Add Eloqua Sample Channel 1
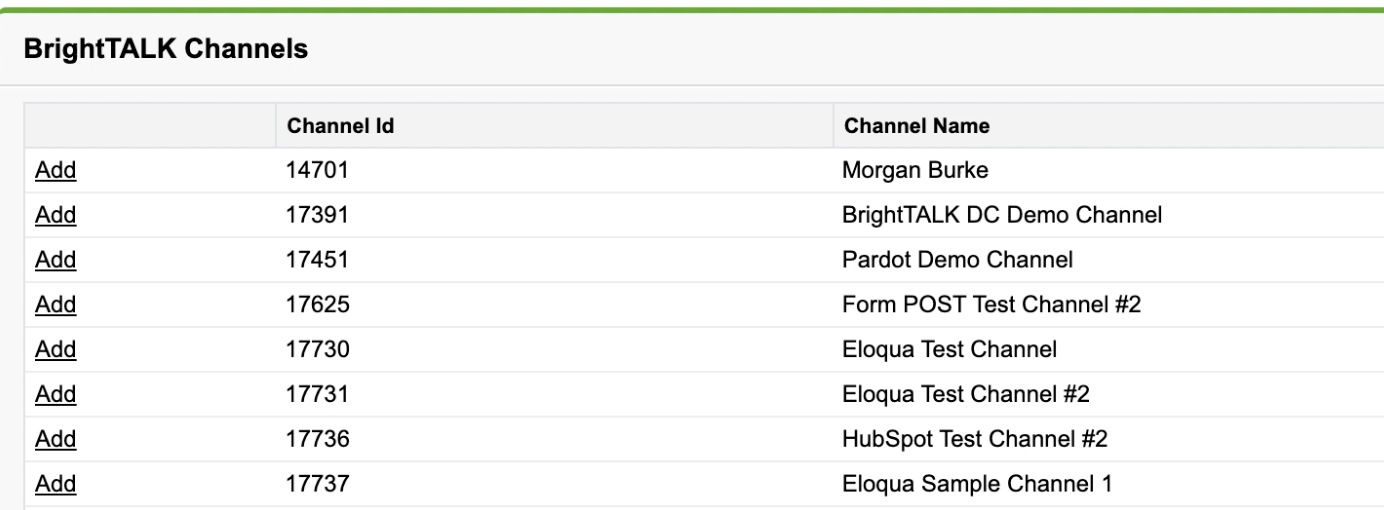1384x510 pixels. [56, 485]
